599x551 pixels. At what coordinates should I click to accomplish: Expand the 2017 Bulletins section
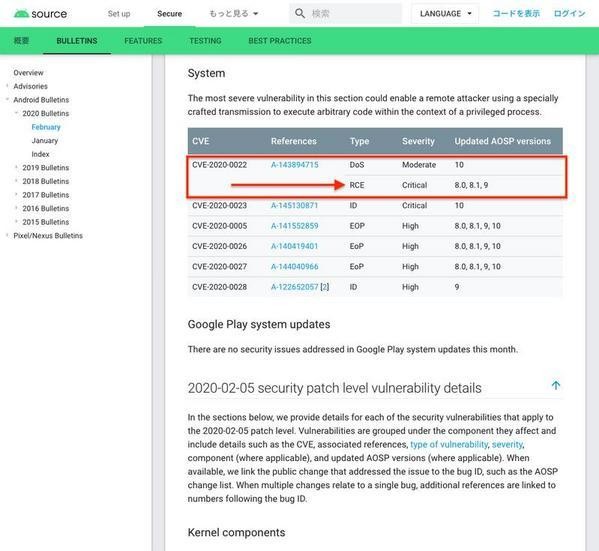pyautogui.click(x=16, y=195)
